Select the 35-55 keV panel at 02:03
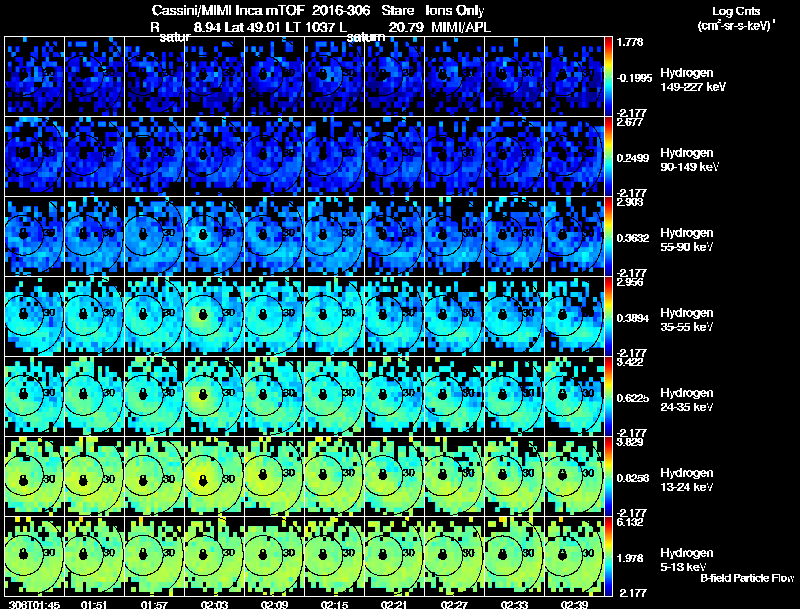800x609 pixels. click(215, 317)
